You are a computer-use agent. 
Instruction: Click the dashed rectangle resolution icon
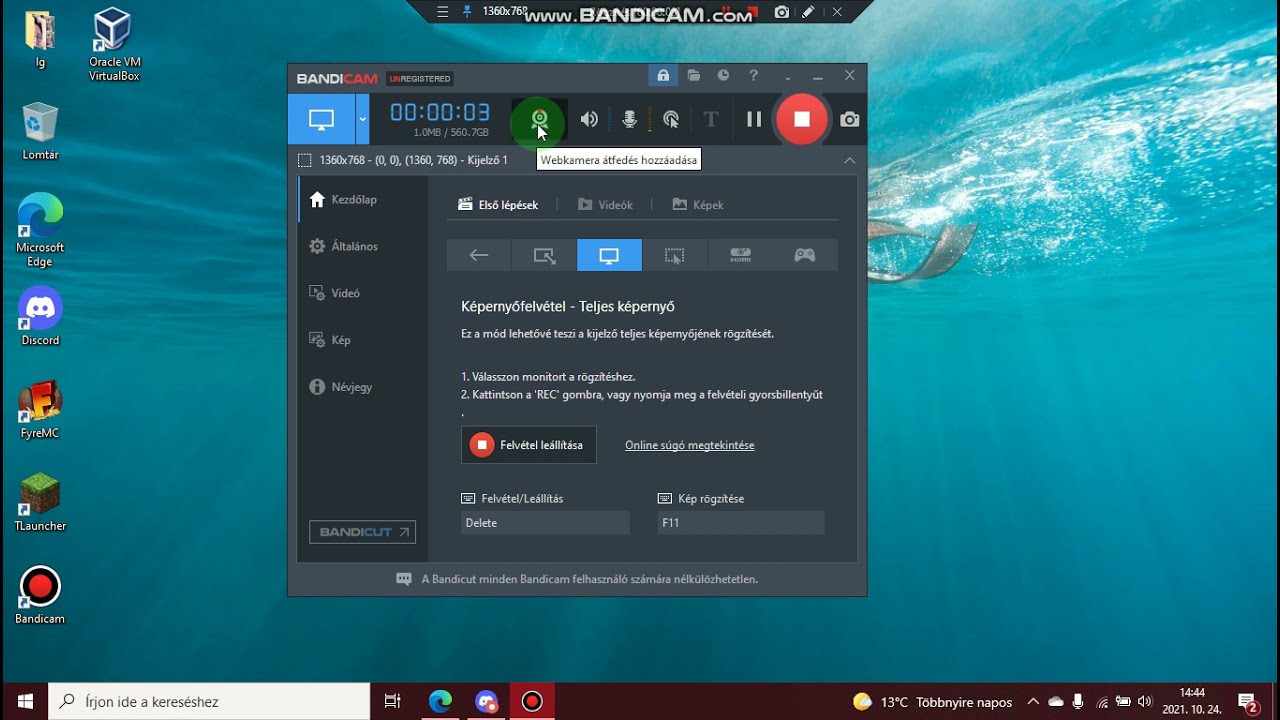coord(305,160)
